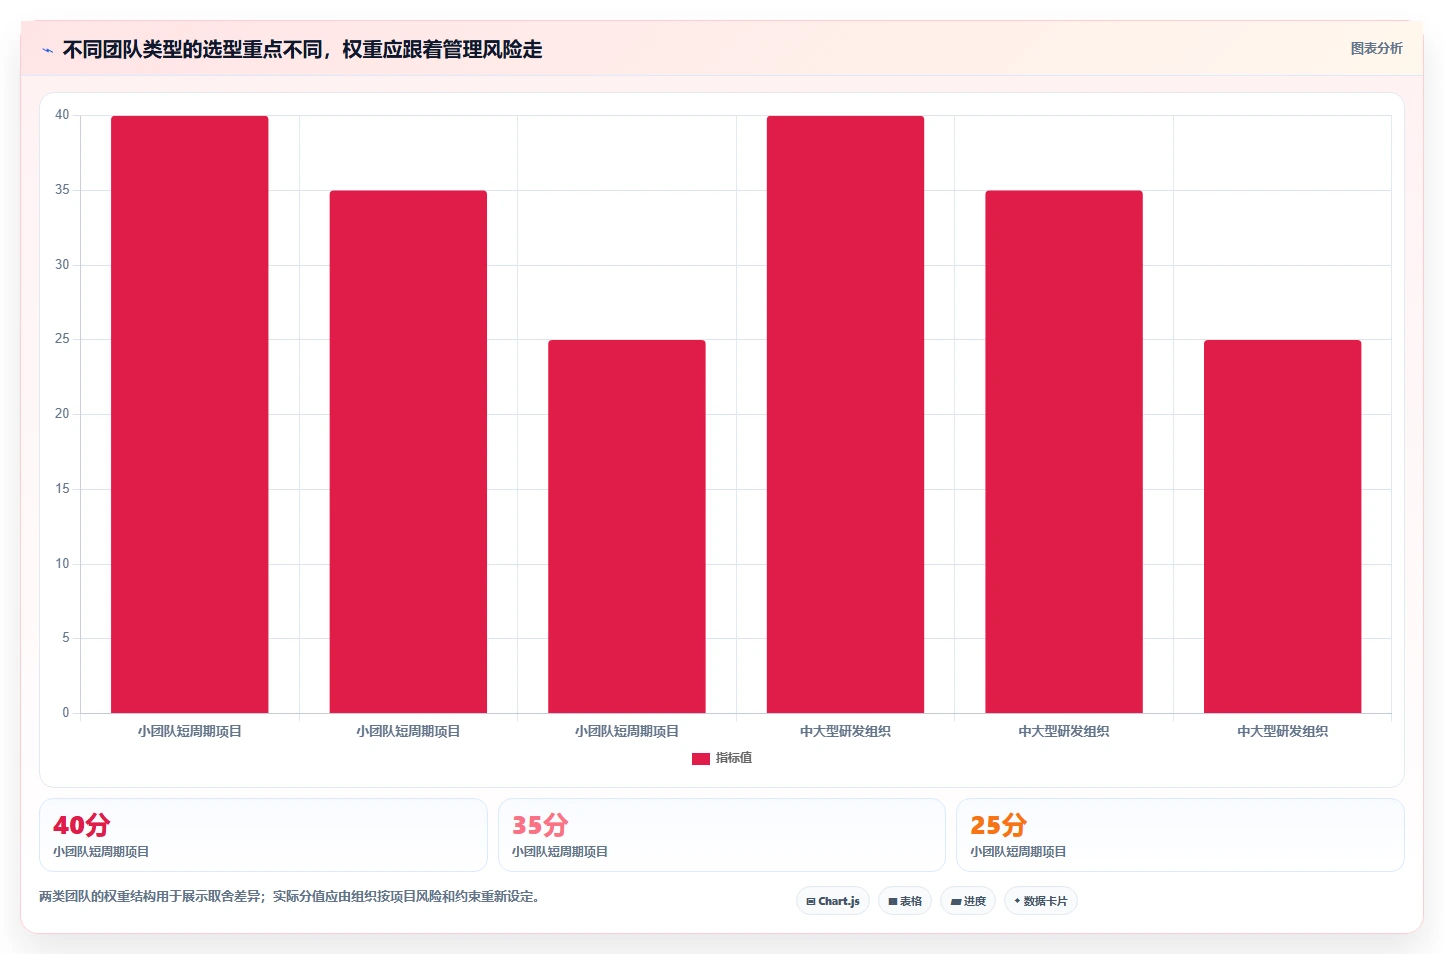This screenshot has width=1444, height=954.
Task: Click y-axis tick label 40
Action: coord(62,115)
